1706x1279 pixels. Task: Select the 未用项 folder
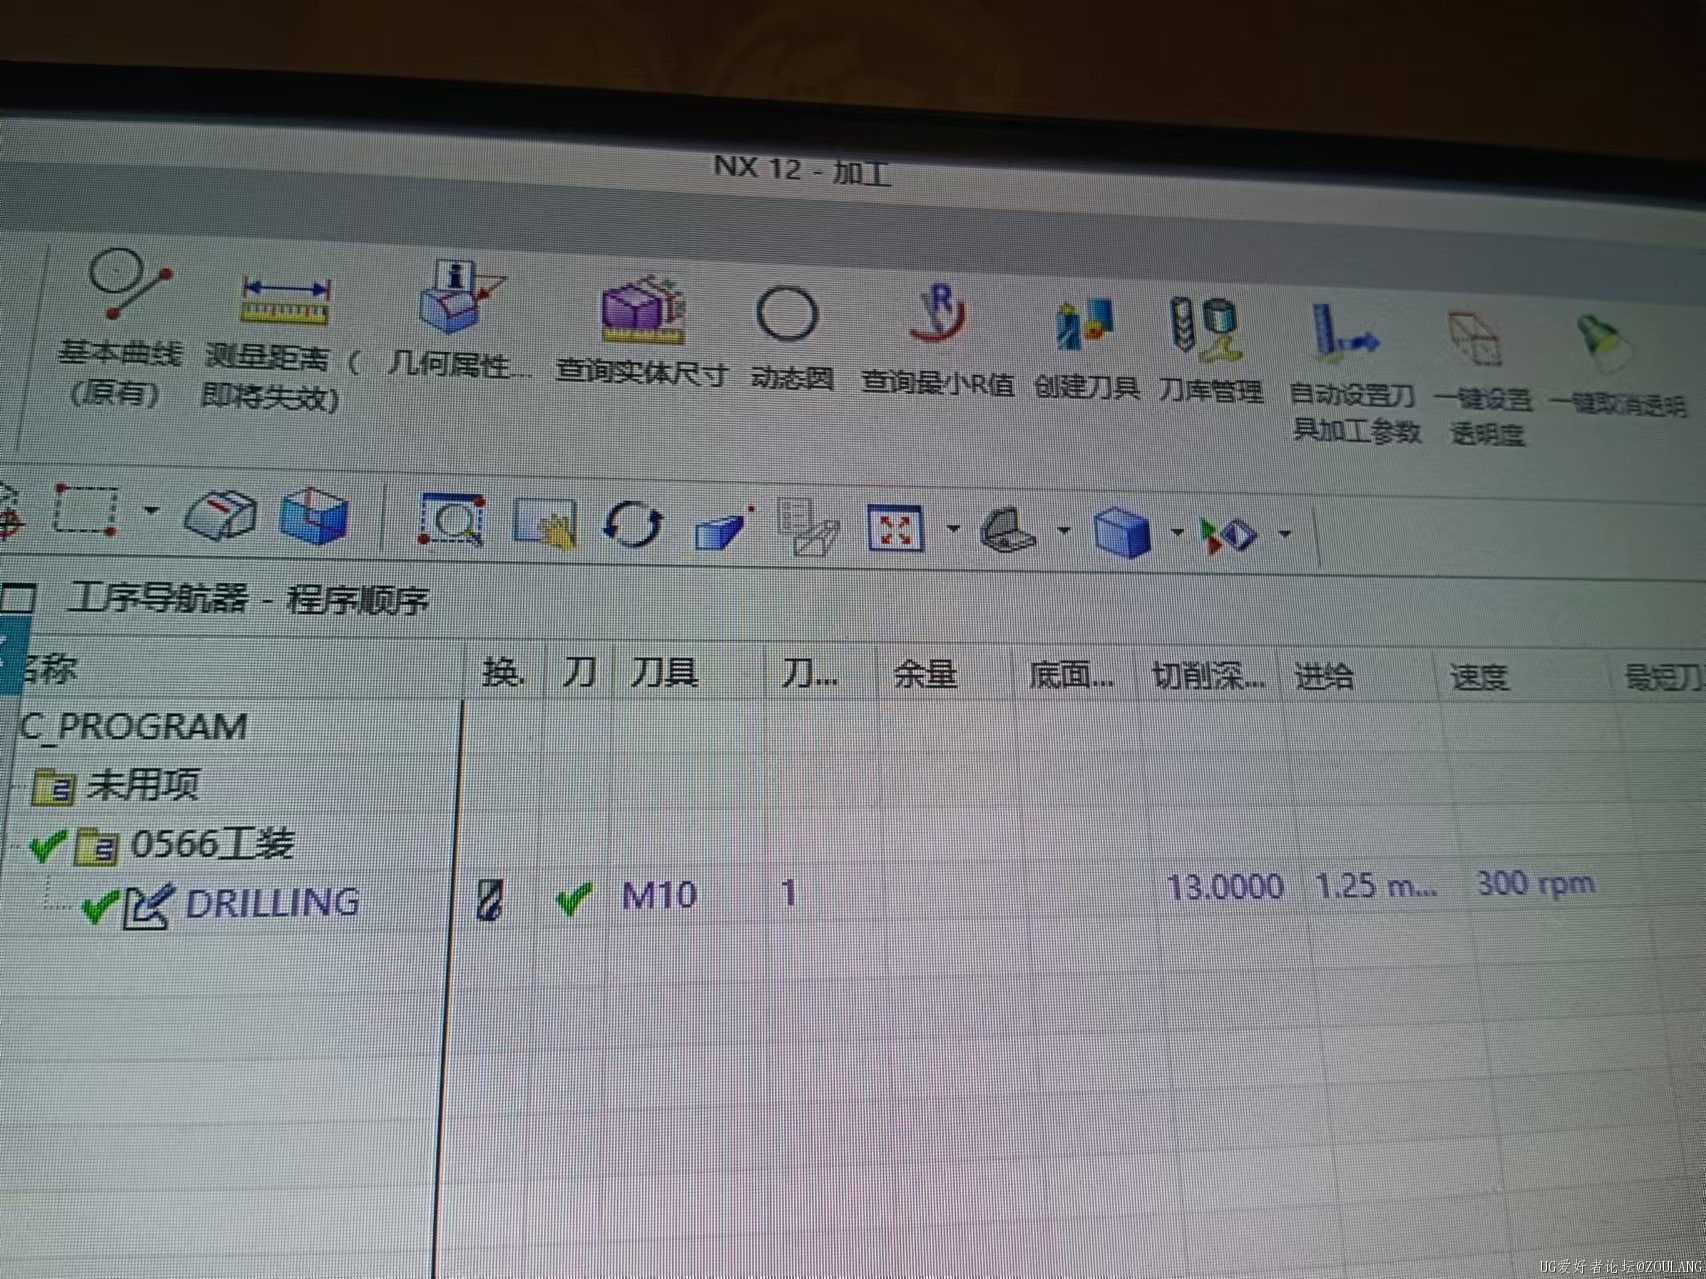pyautogui.click(x=142, y=785)
